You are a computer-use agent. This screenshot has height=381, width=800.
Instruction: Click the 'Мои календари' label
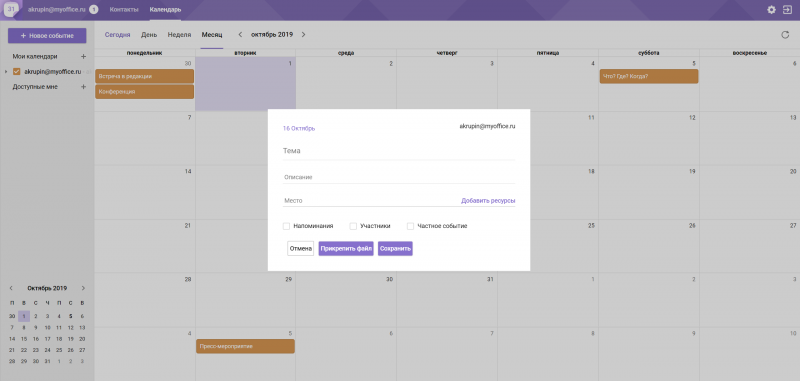coord(35,57)
